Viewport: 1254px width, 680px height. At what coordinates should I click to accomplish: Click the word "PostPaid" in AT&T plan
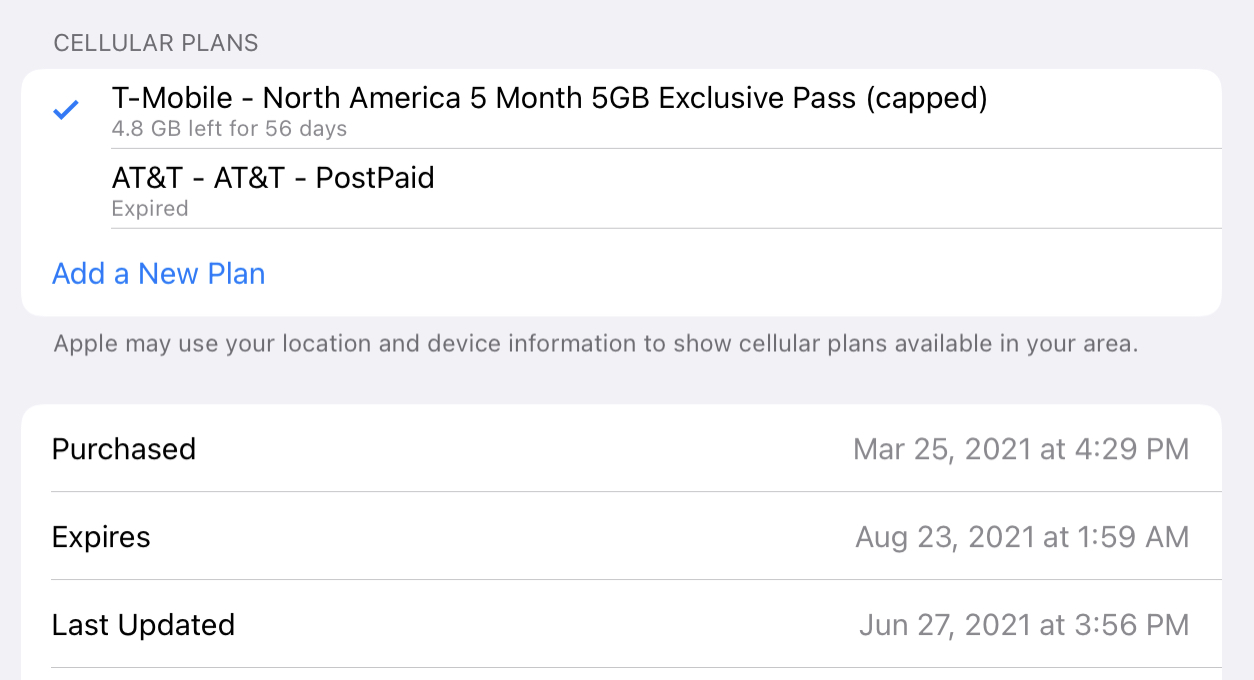pos(375,179)
